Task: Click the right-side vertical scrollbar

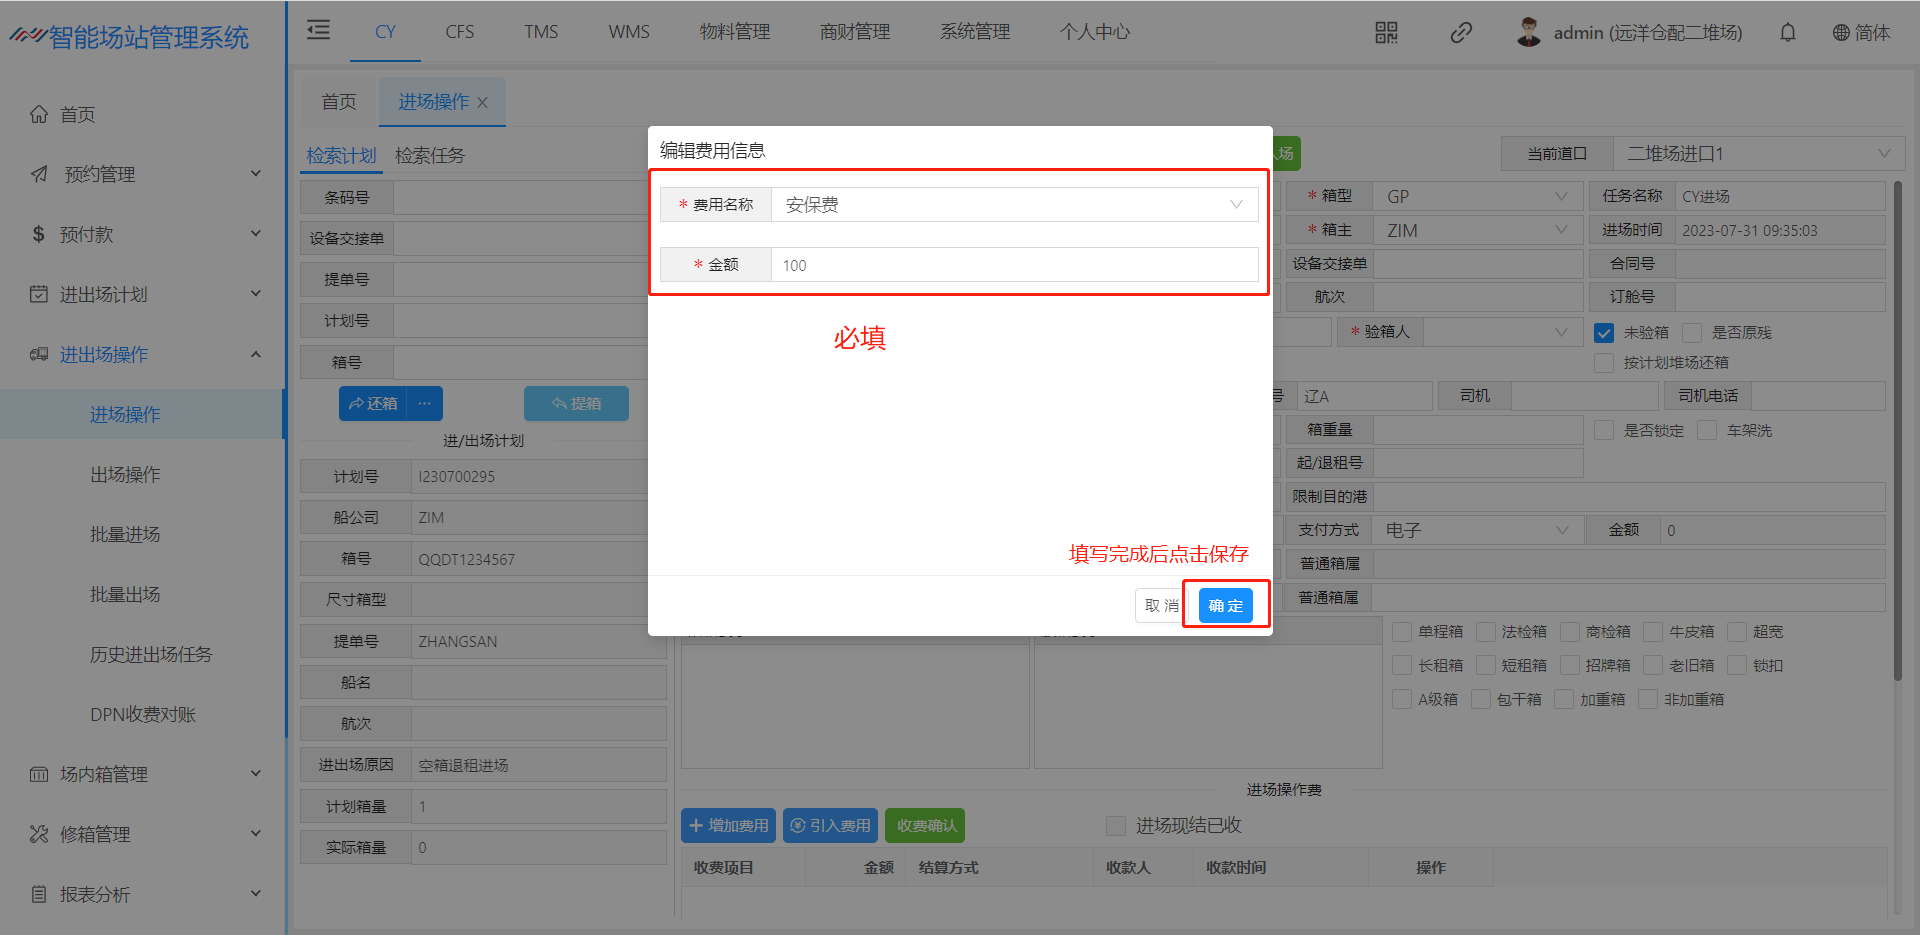Action: pyautogui.click(x=1897, y=430)
